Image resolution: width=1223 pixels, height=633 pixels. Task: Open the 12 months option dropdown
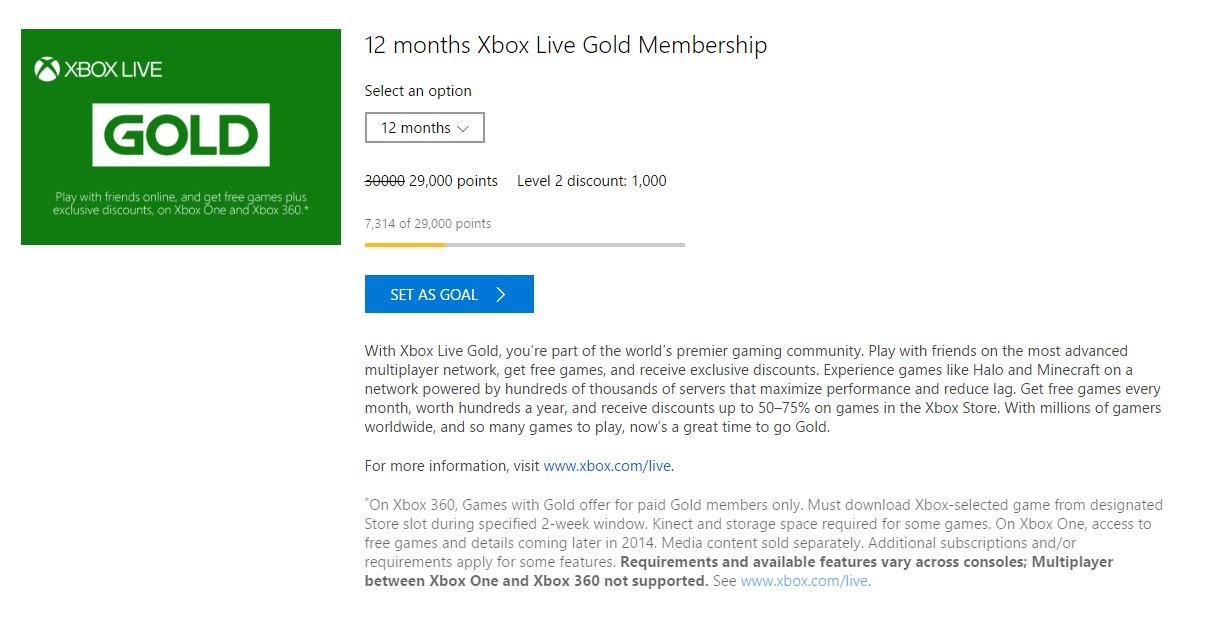(x=424, y=128)
